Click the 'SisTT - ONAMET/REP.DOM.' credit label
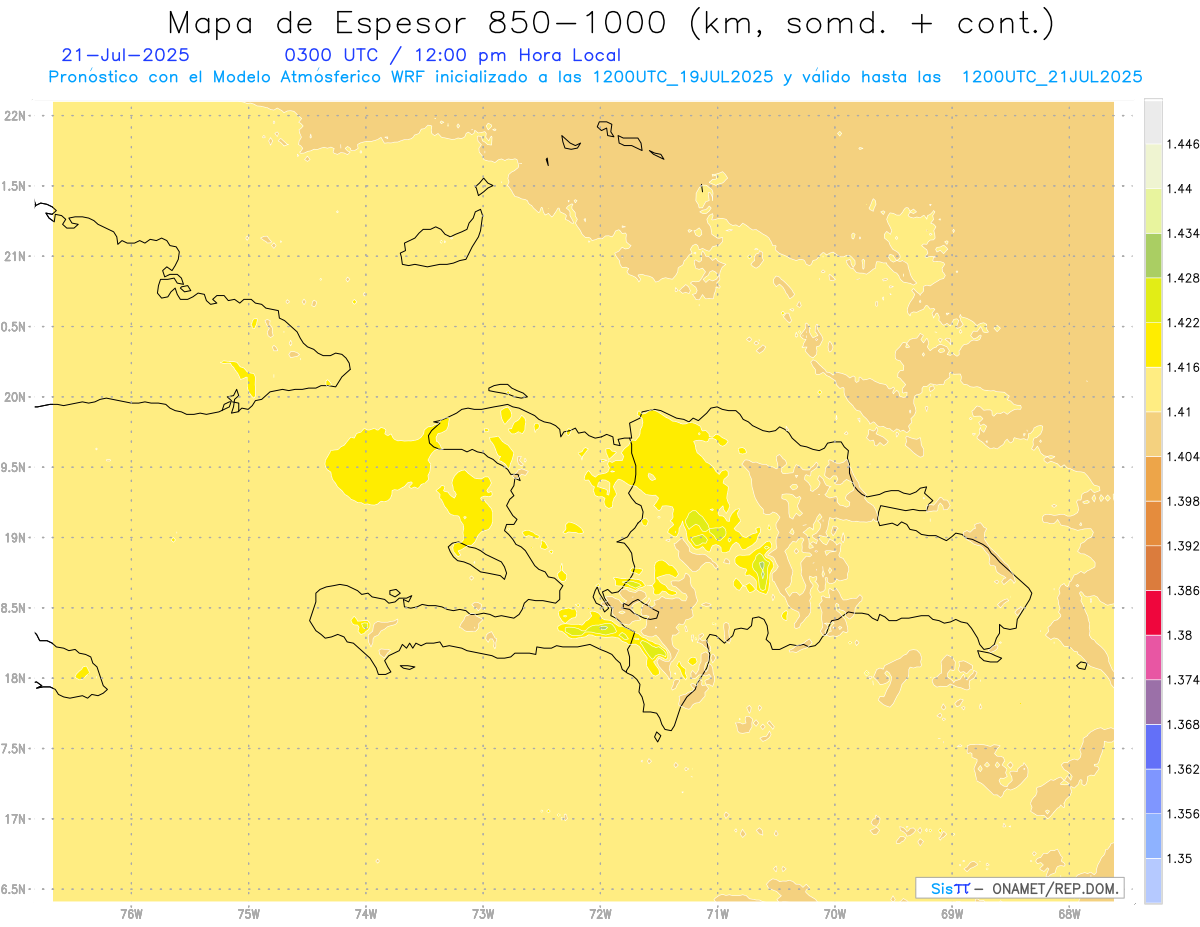1200x927 pixels. click(1020, 888)
